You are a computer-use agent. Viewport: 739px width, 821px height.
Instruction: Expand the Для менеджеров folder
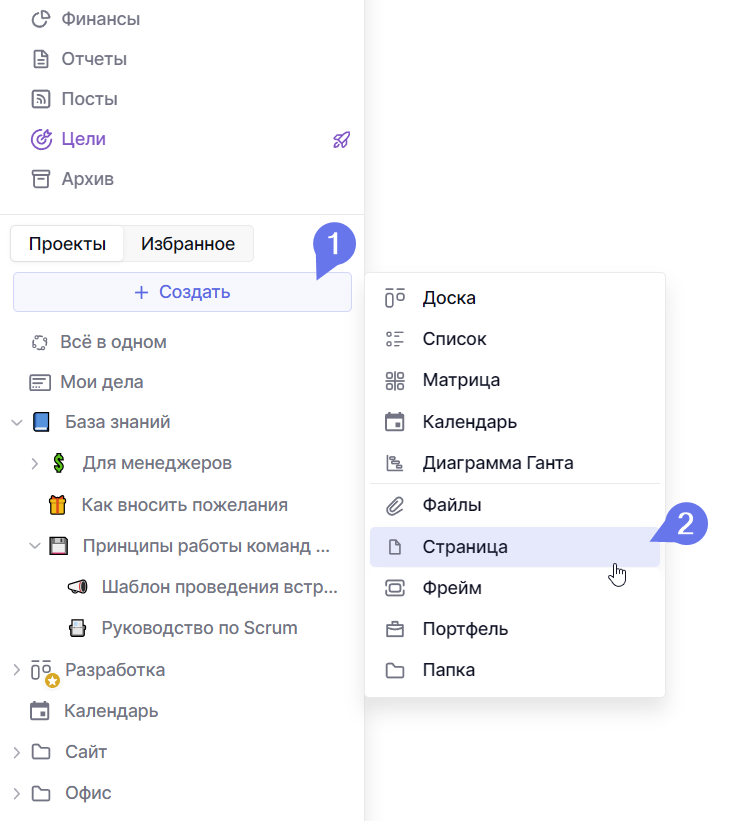[x=34, y=463]
